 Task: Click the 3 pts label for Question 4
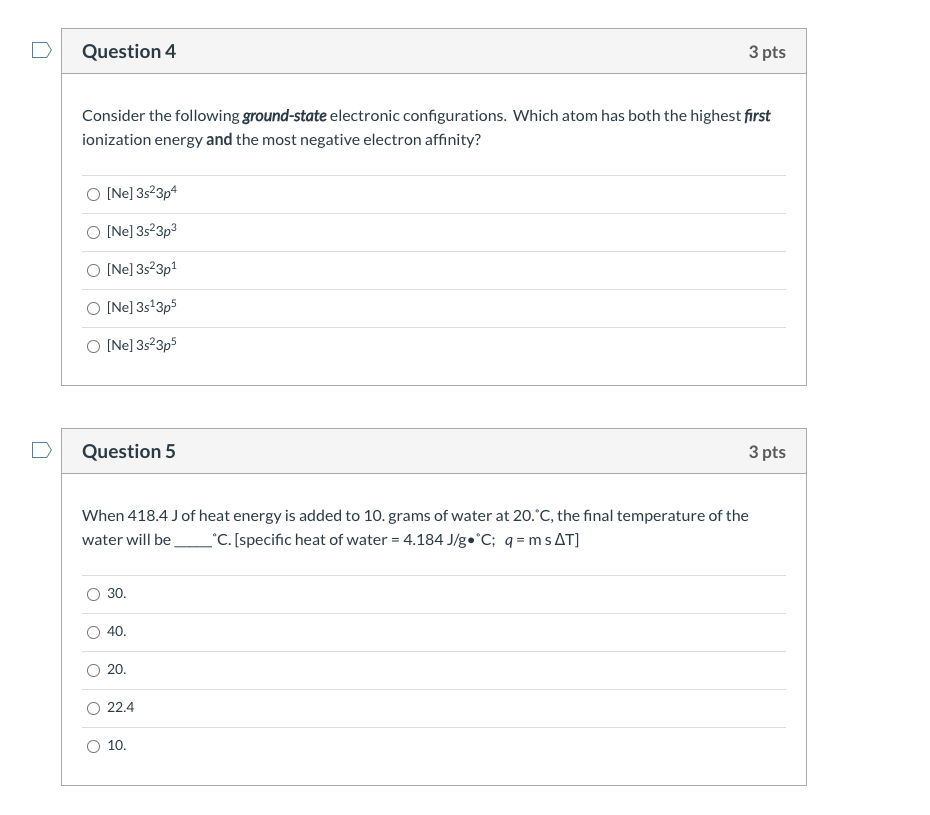click(767, 51)
